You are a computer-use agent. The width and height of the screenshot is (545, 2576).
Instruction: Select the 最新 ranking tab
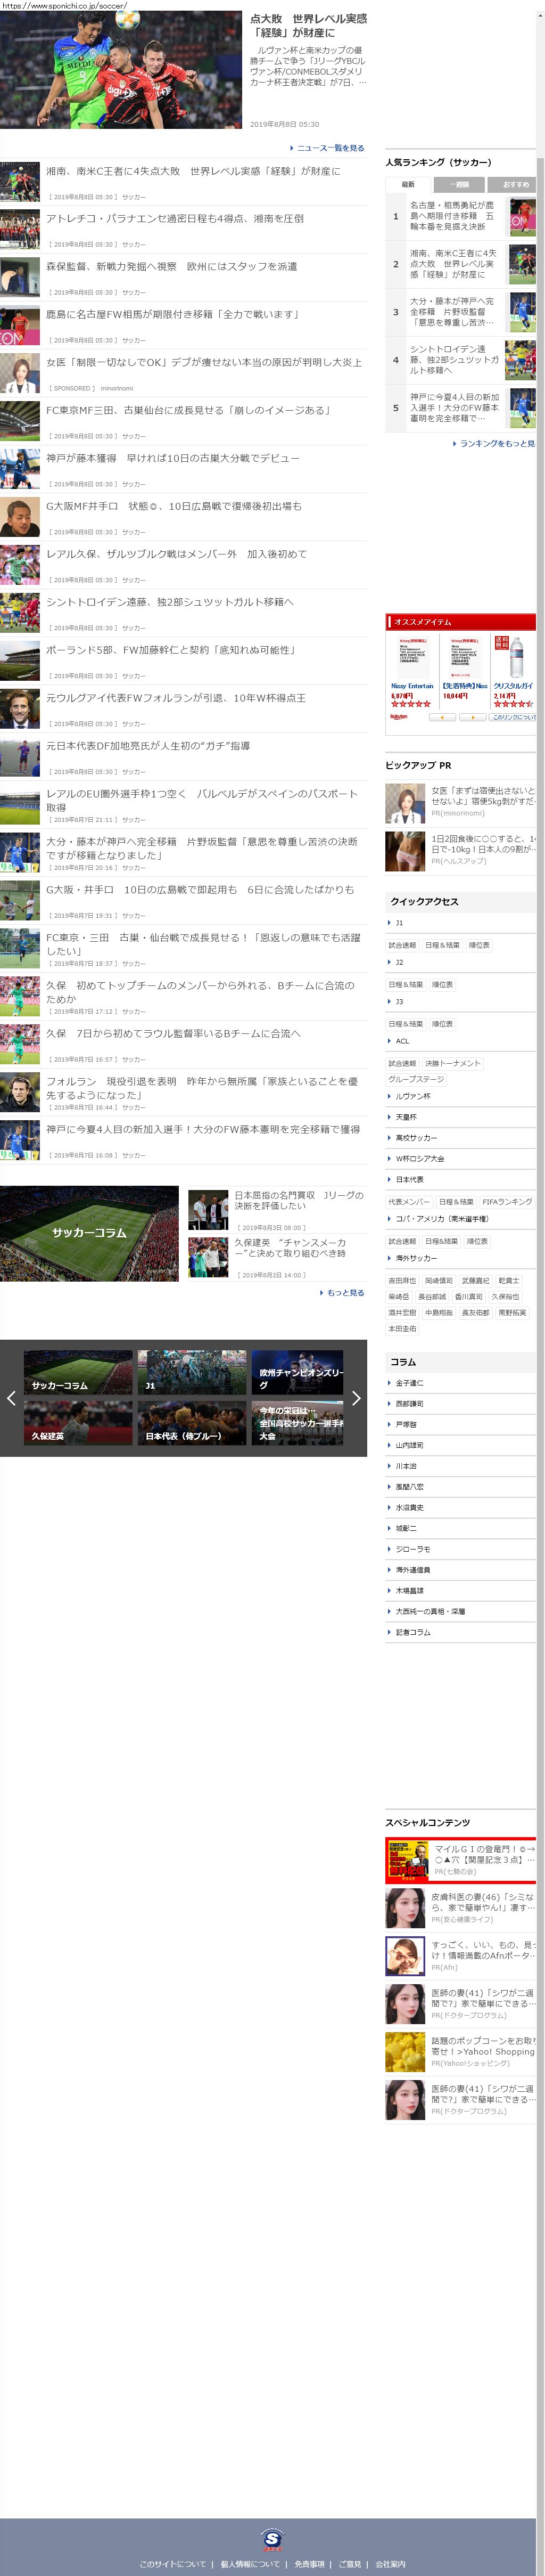click(x=408, y=184)
